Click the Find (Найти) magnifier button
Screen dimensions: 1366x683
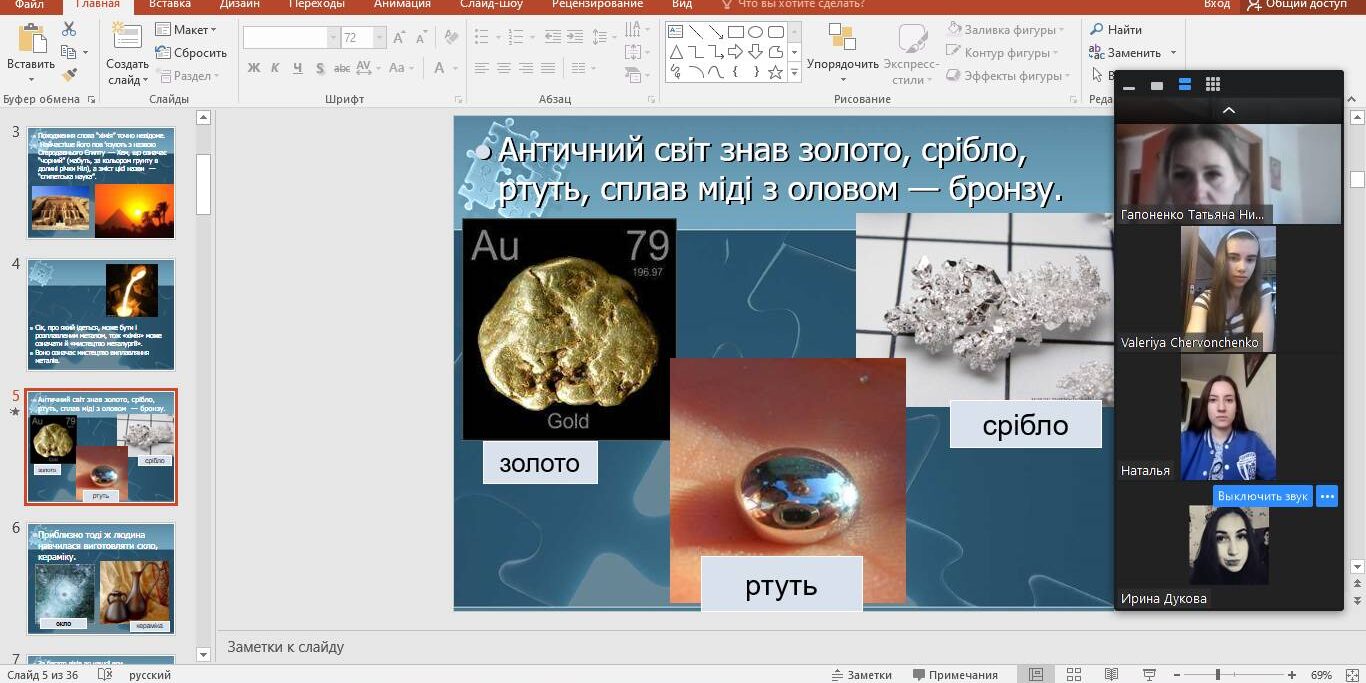click(x=1116, y=30)
